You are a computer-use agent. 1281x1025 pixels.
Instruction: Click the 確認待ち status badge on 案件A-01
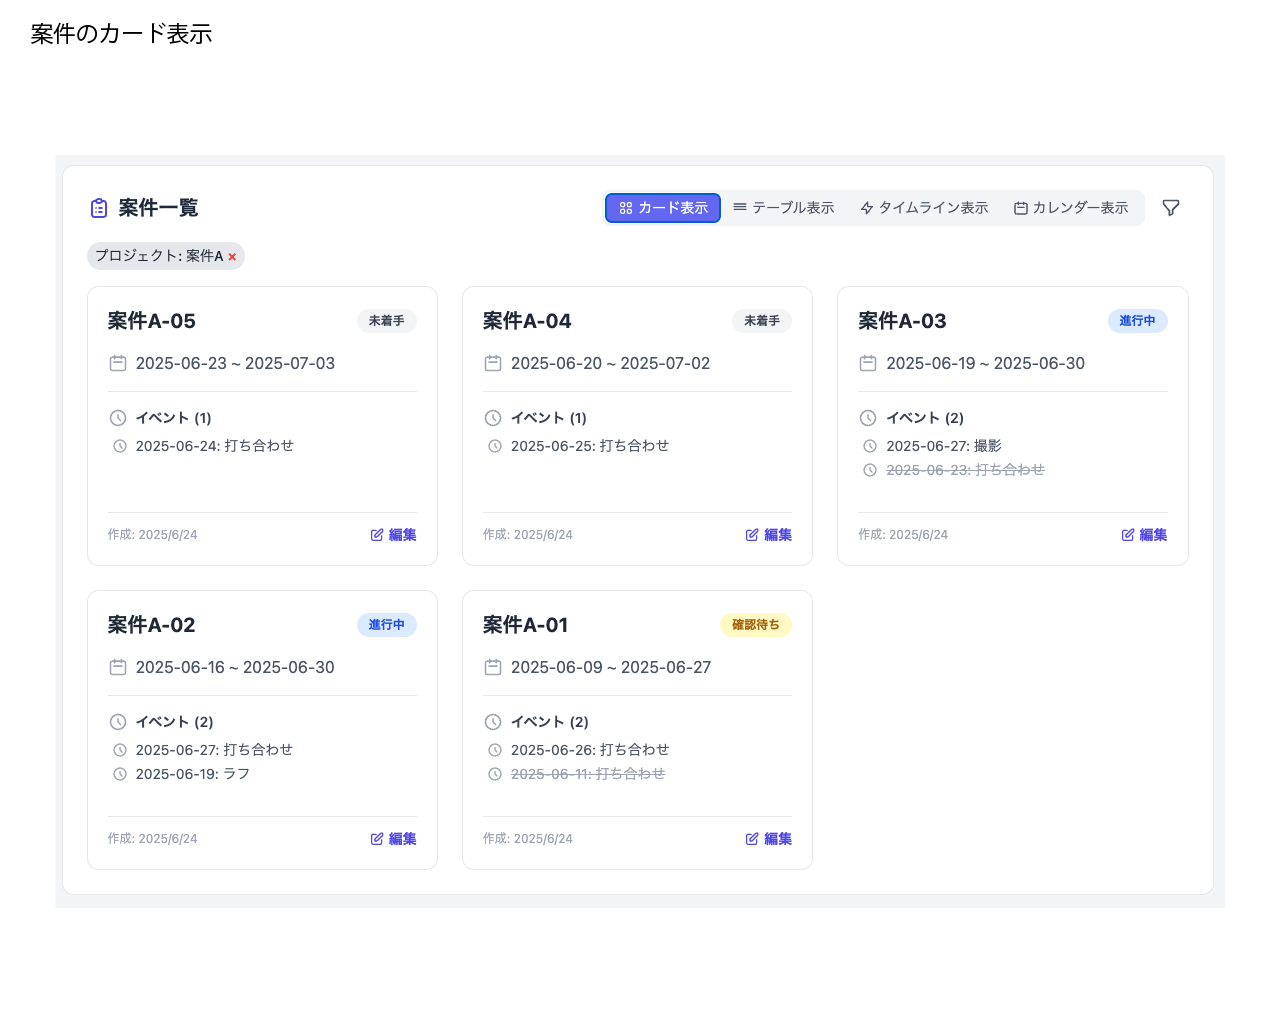point(755,625)
